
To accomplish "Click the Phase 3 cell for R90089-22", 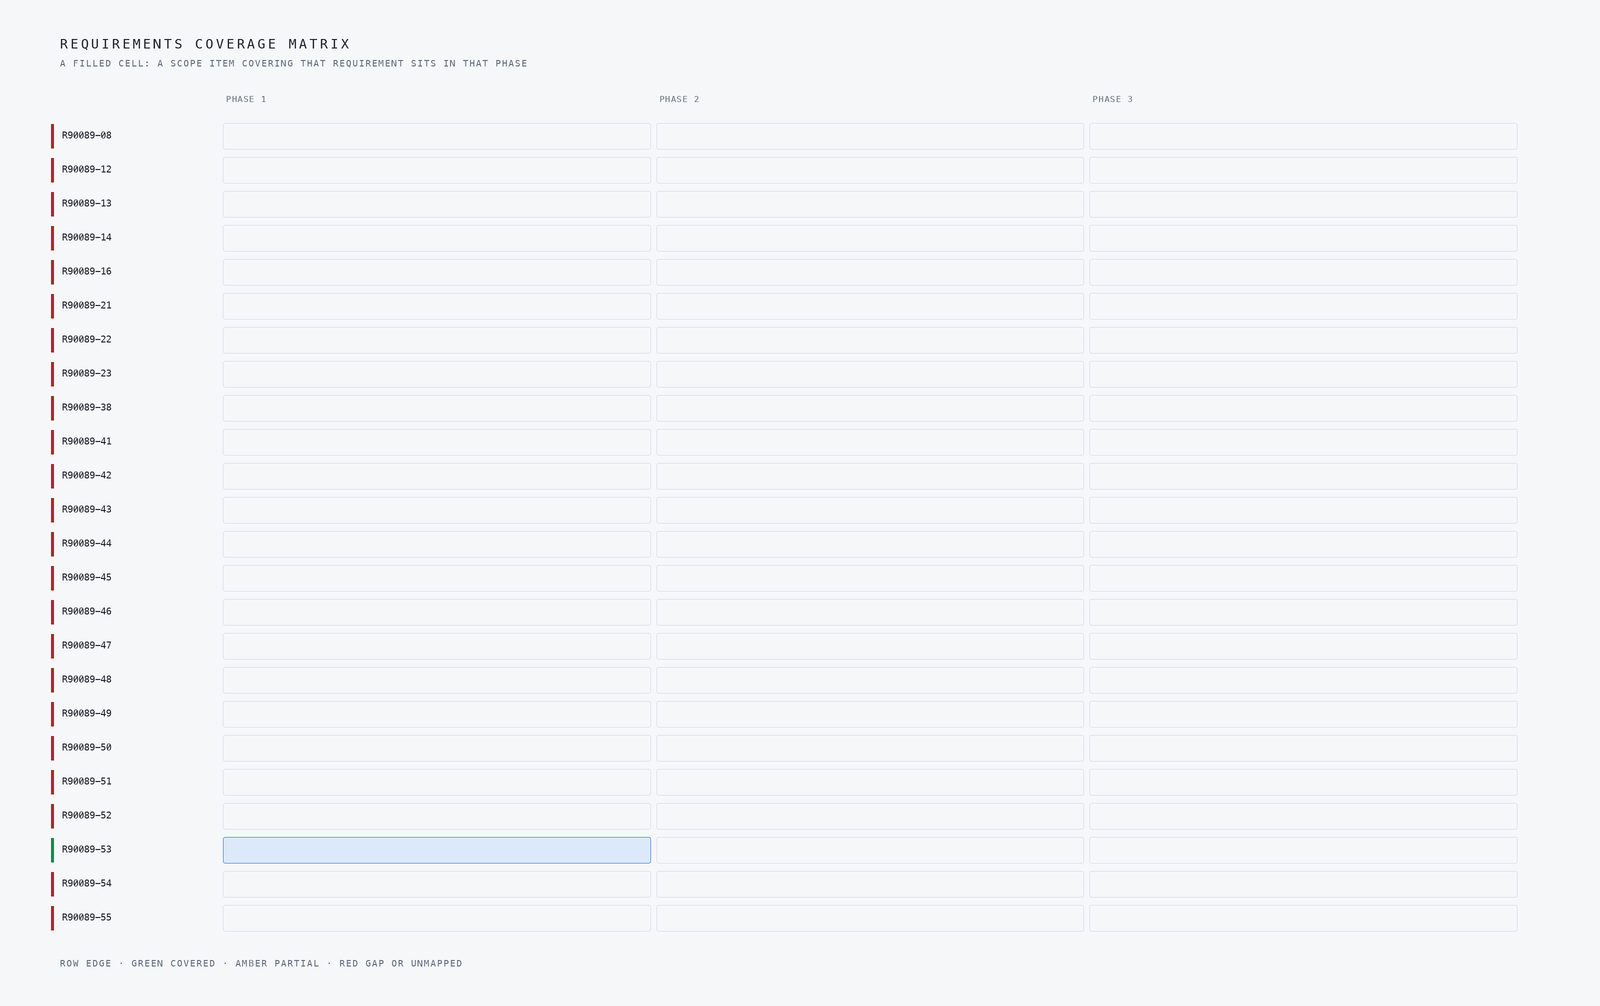I will pyautogui.click(x=1303, y=340).
